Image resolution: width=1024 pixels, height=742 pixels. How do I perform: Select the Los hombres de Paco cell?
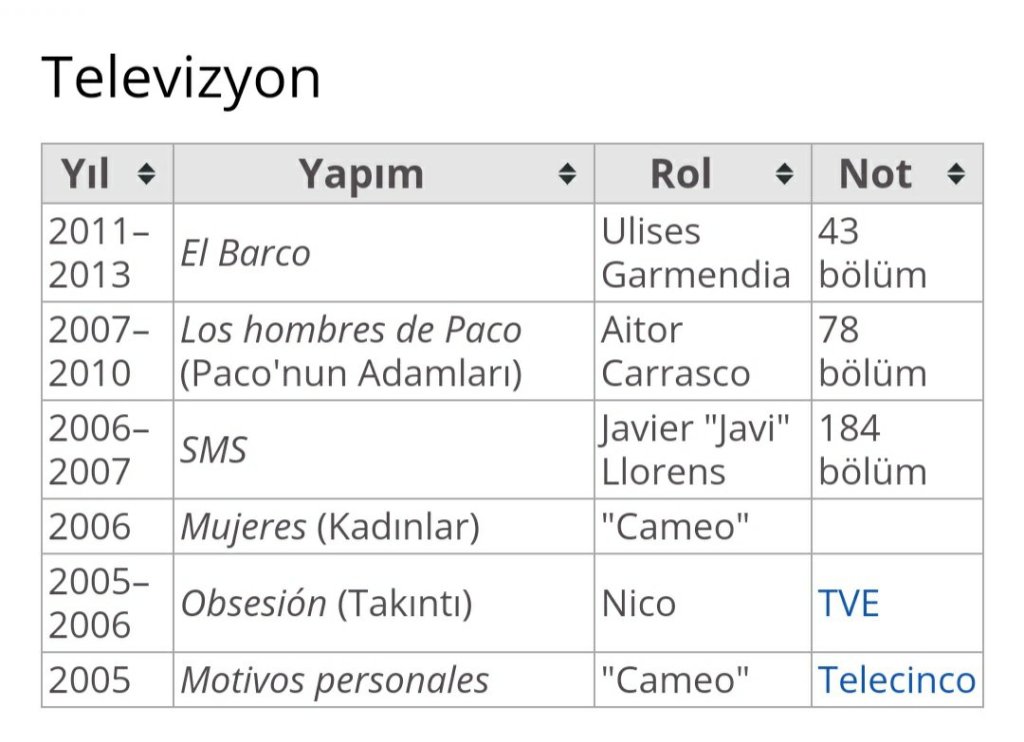click(351, 351)
